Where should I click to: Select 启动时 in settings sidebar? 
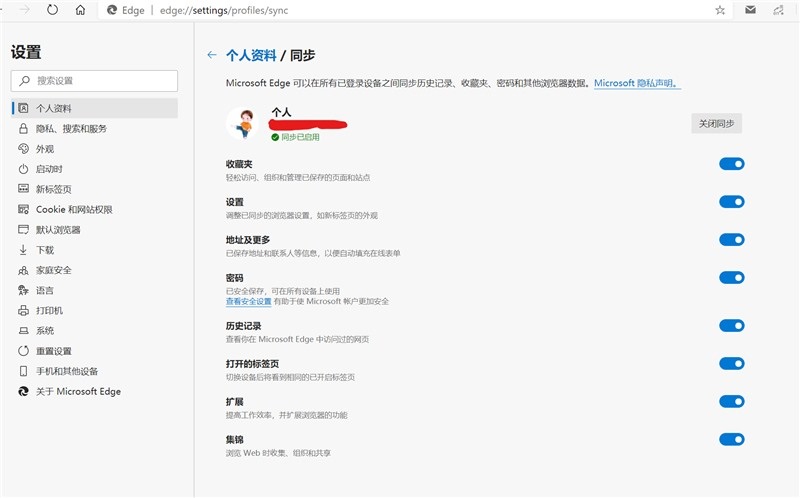[94, 169]
